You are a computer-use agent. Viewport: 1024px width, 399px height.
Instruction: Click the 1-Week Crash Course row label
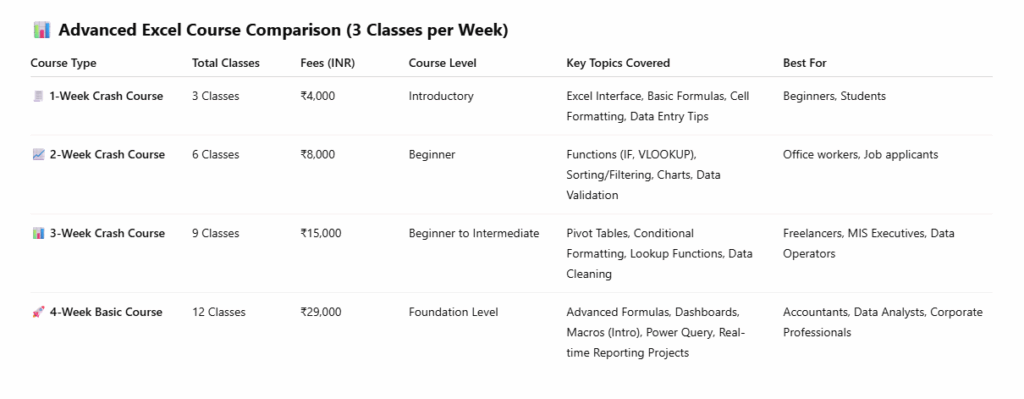coord(106,96)
